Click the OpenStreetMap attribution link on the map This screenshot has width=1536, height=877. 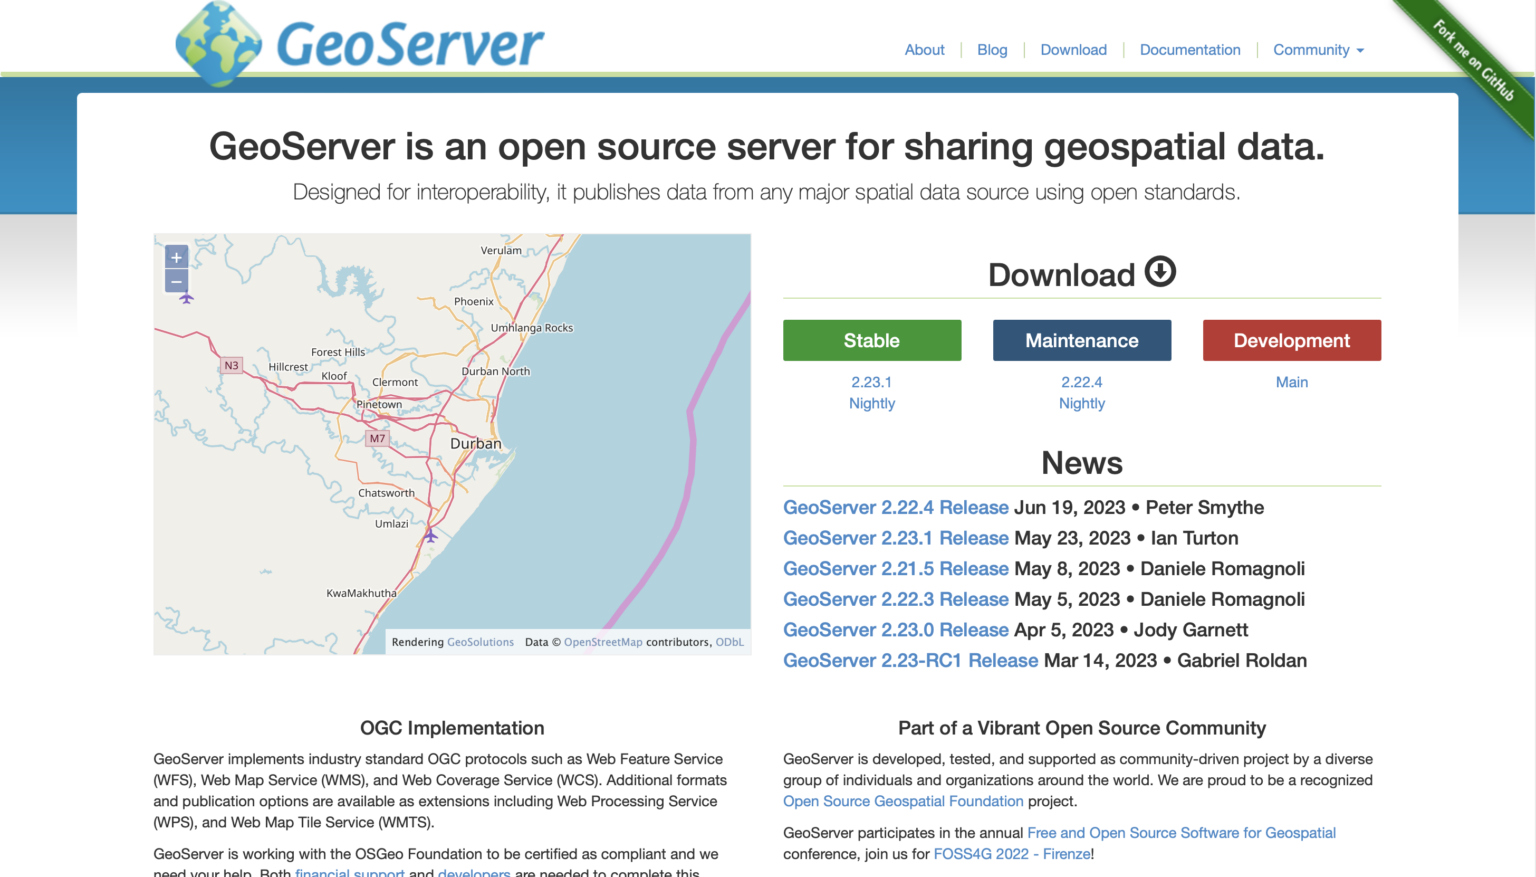pyautogui.click(x=603, y=642)
